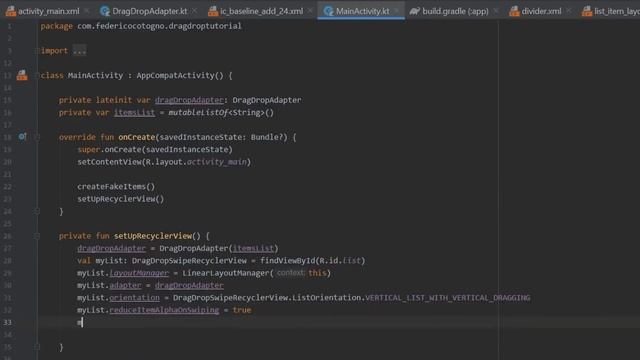The height and width of the screenshot is (360, 640).
Task: Click the folded import ellipsis placeholder
Action: click(80, 51)
